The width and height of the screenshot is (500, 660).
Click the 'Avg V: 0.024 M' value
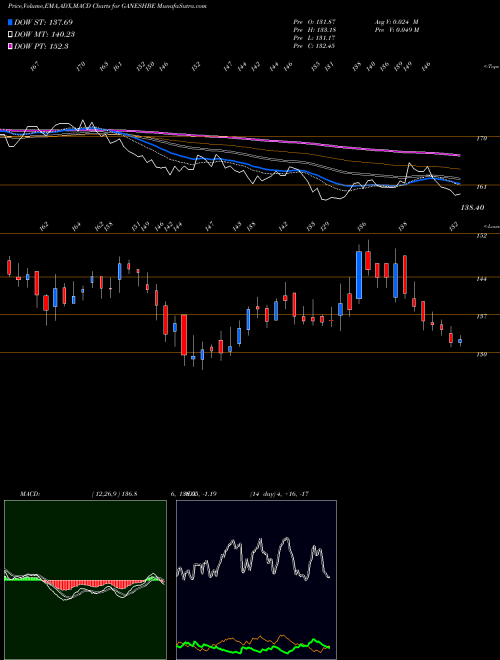396,22
